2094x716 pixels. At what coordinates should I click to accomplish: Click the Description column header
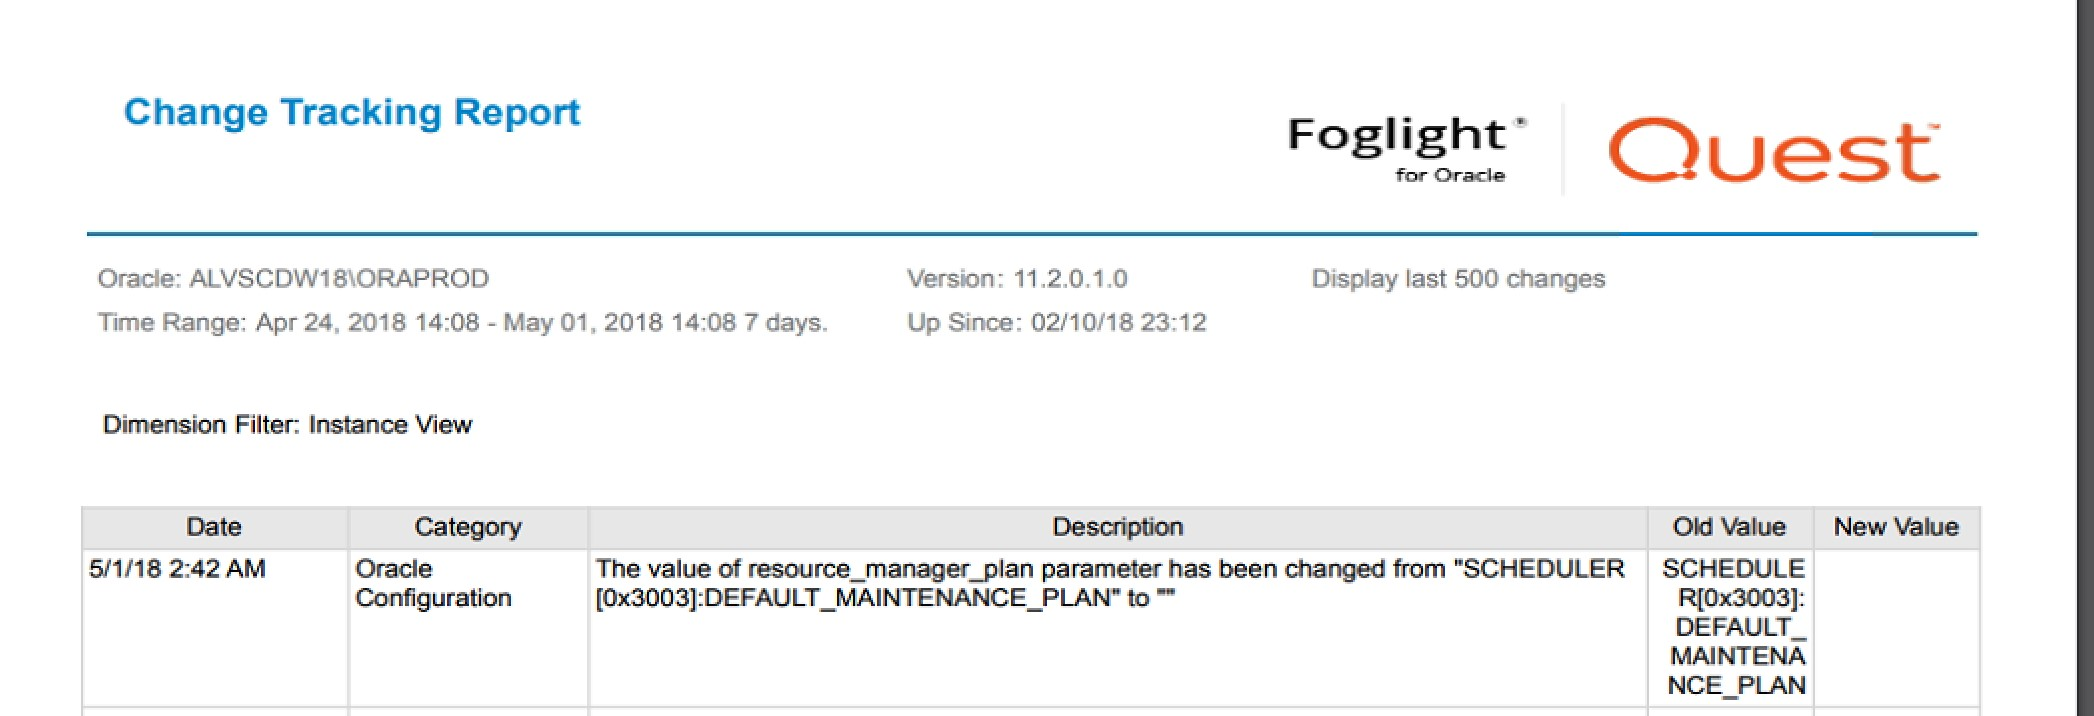pyautogui.click(x=1117, y=527)
